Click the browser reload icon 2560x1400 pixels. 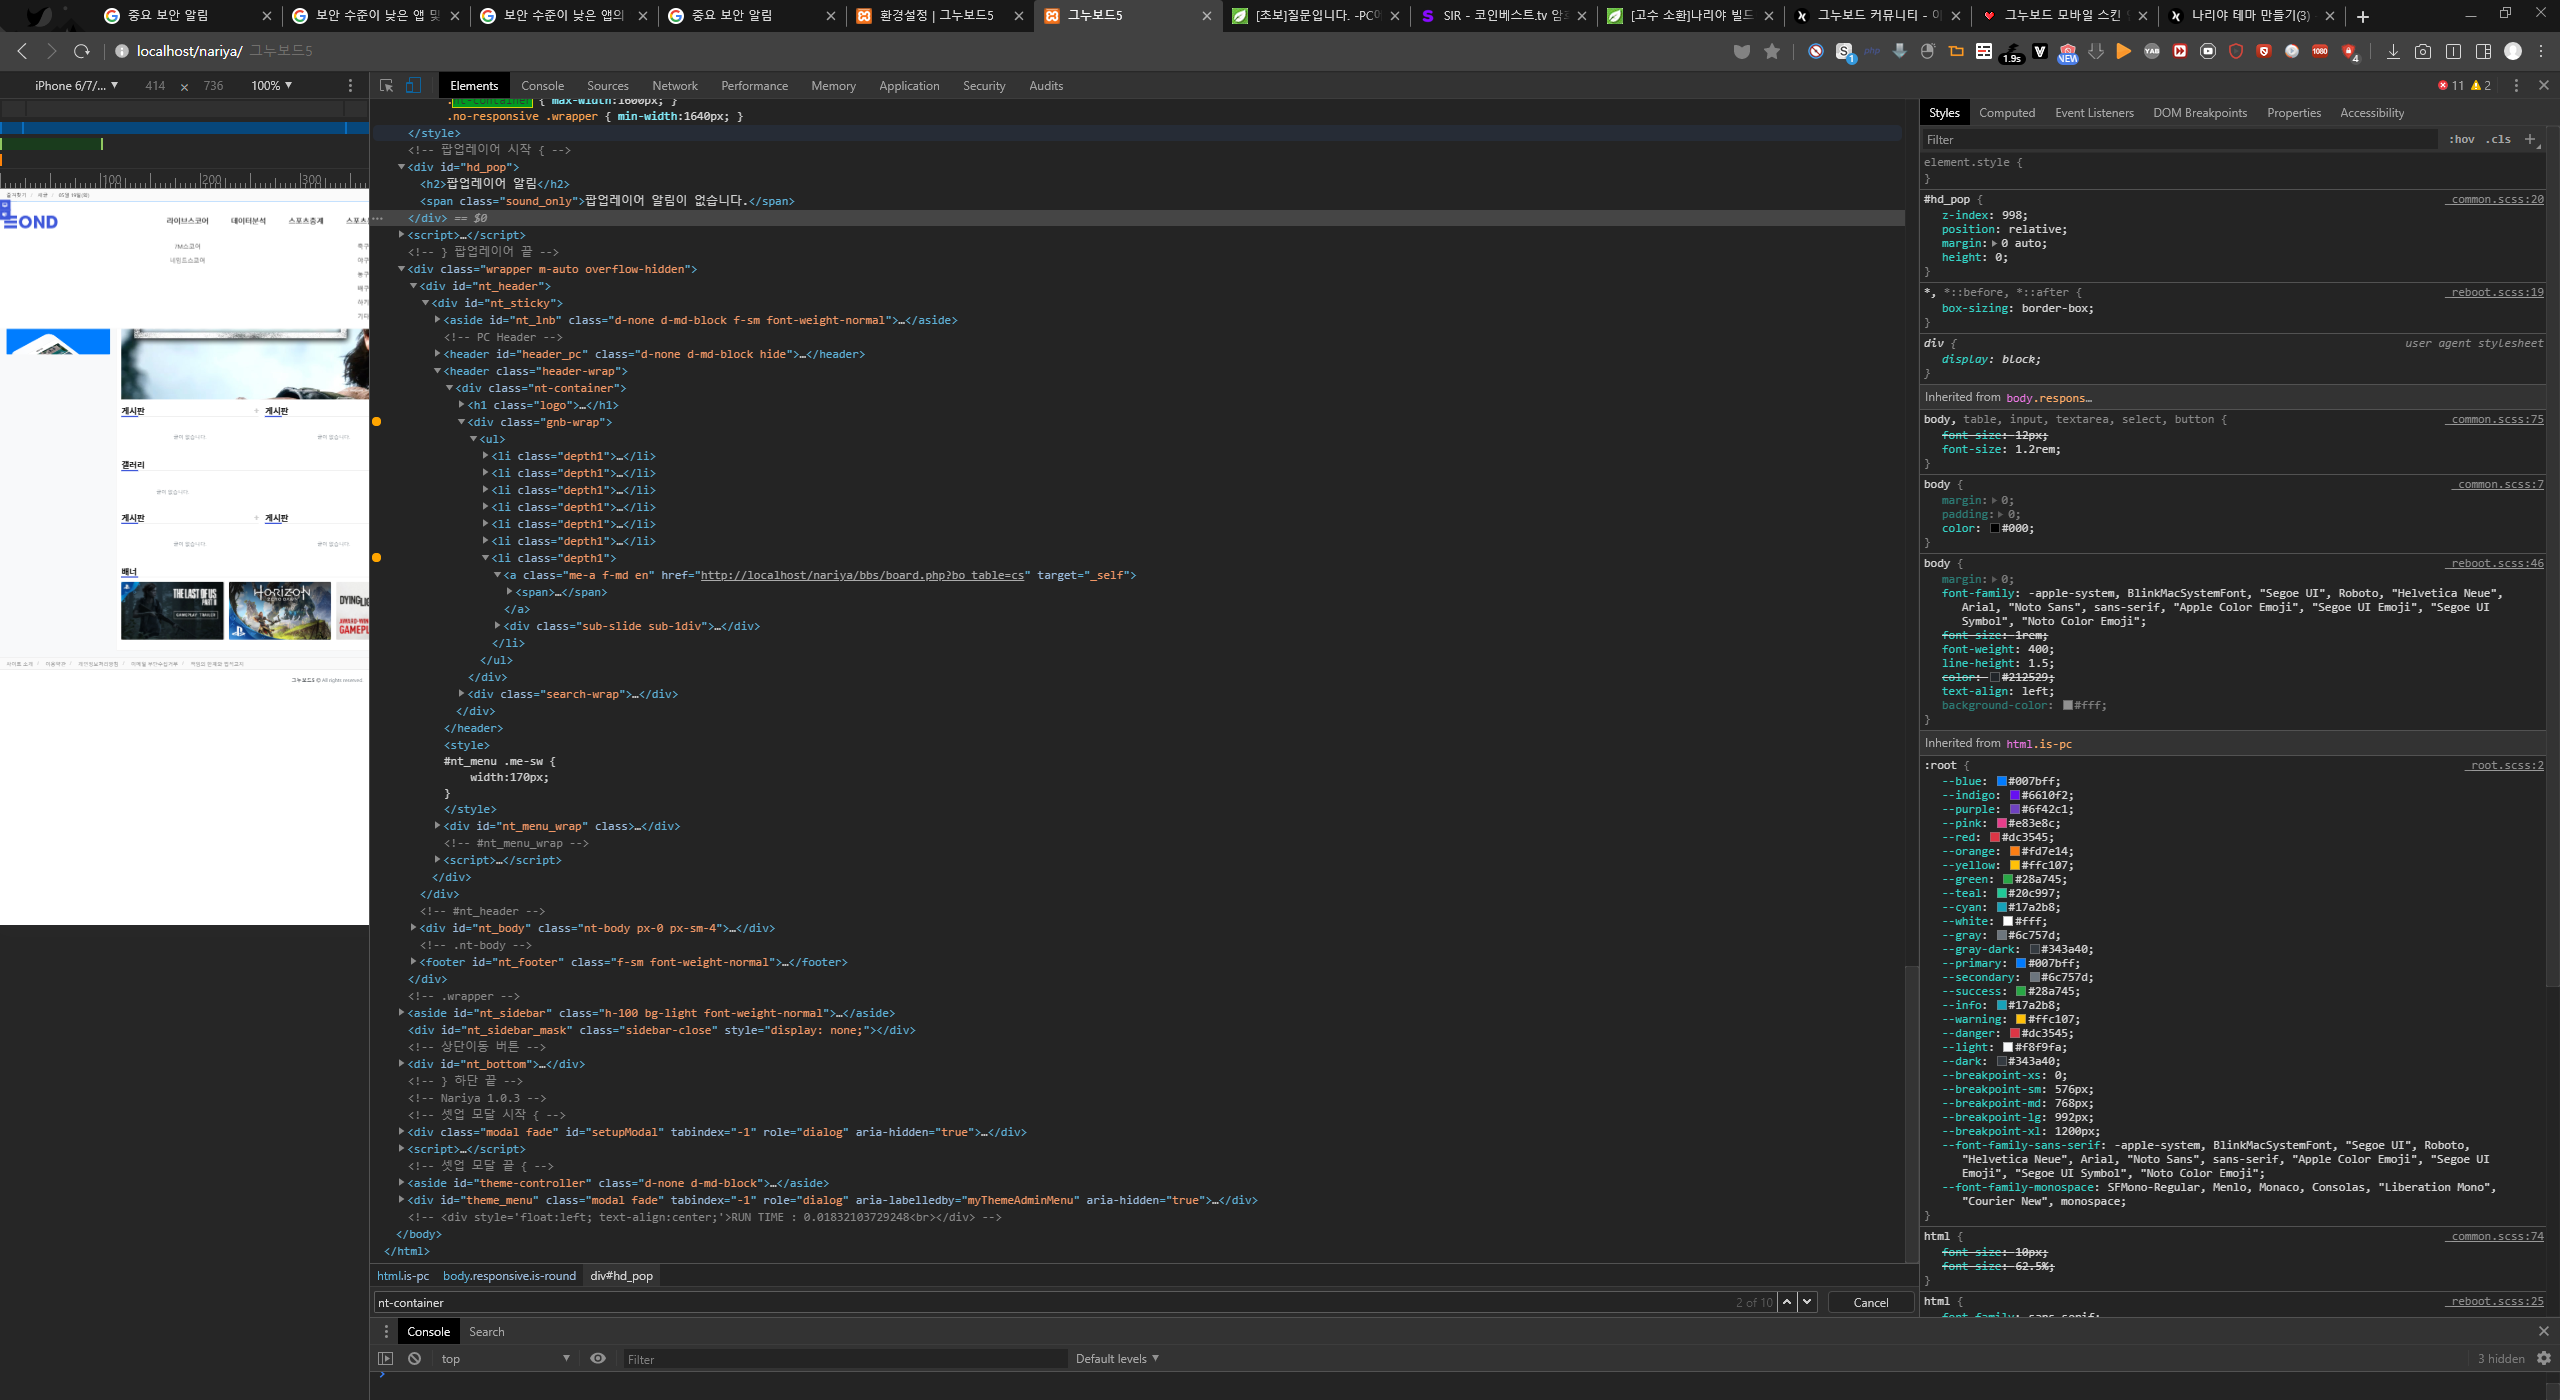[82, 51]
